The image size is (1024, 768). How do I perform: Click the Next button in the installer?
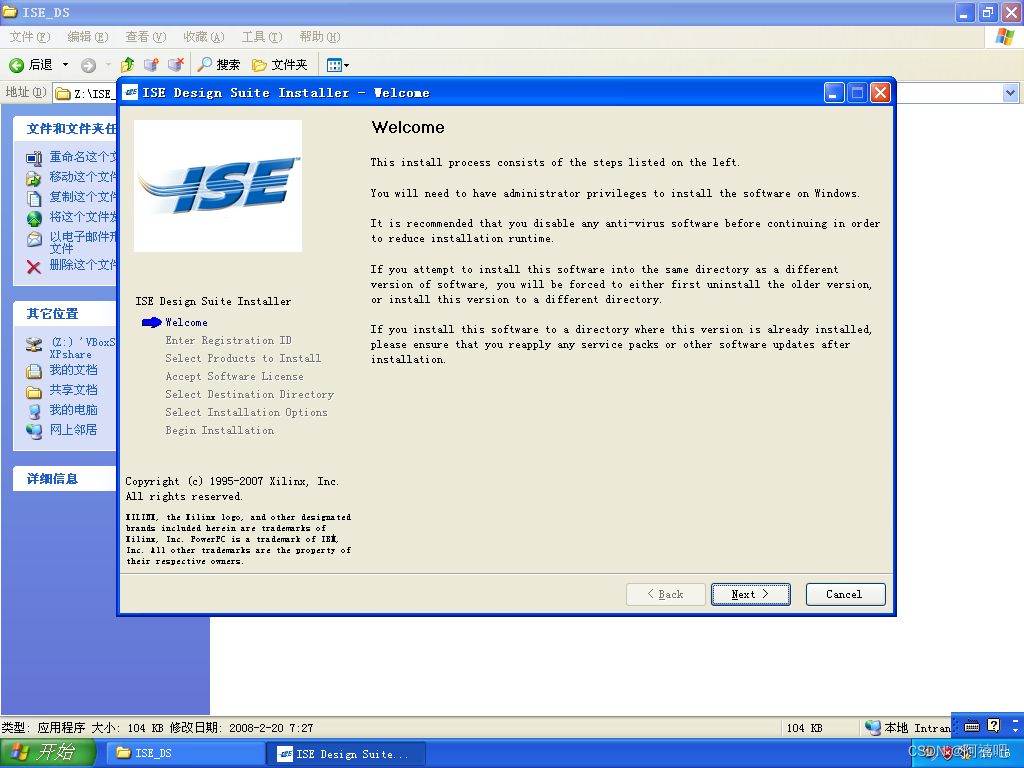point(750,594)
